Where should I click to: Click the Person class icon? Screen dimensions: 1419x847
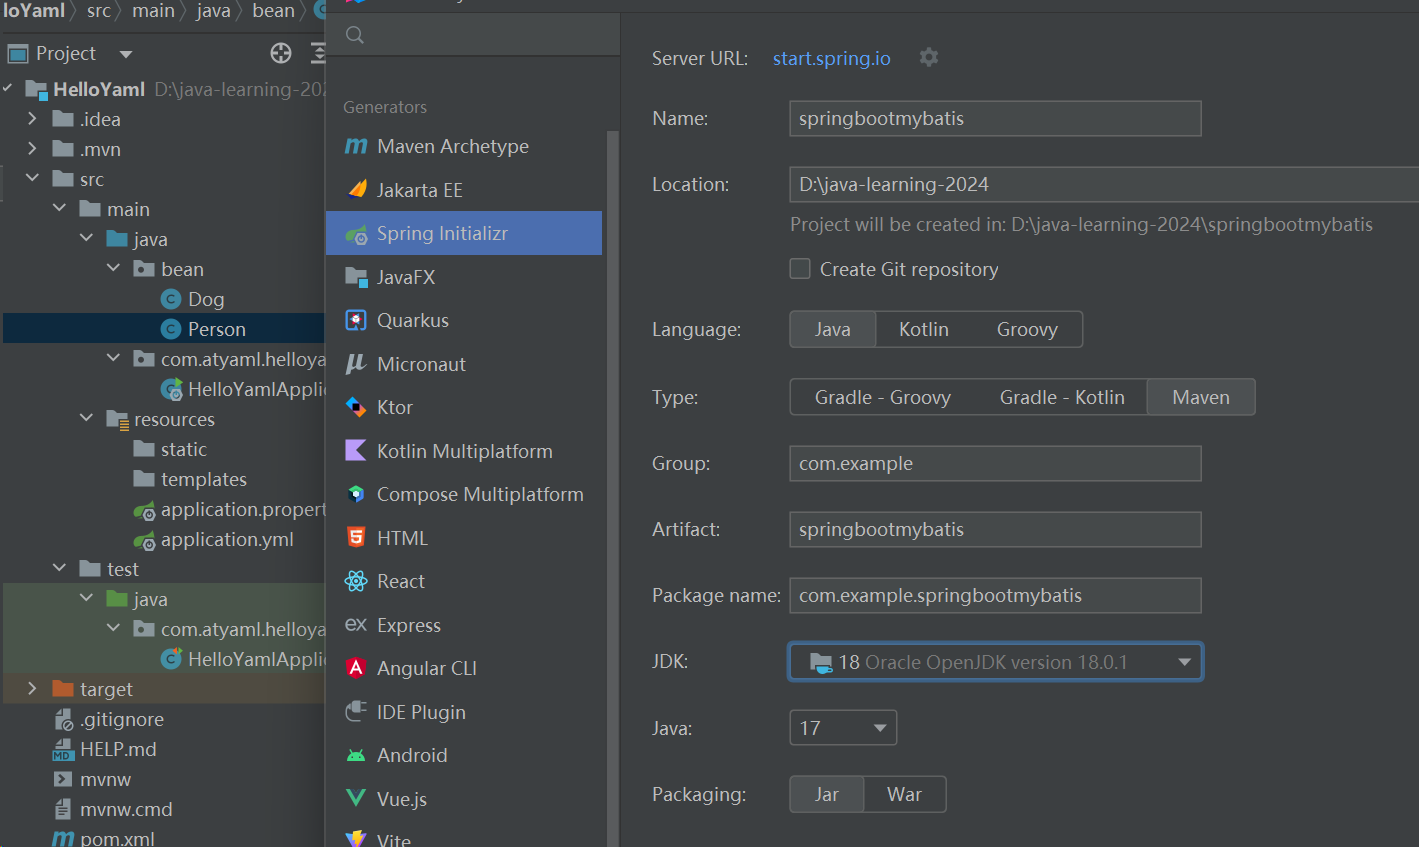tap(171, 329)
